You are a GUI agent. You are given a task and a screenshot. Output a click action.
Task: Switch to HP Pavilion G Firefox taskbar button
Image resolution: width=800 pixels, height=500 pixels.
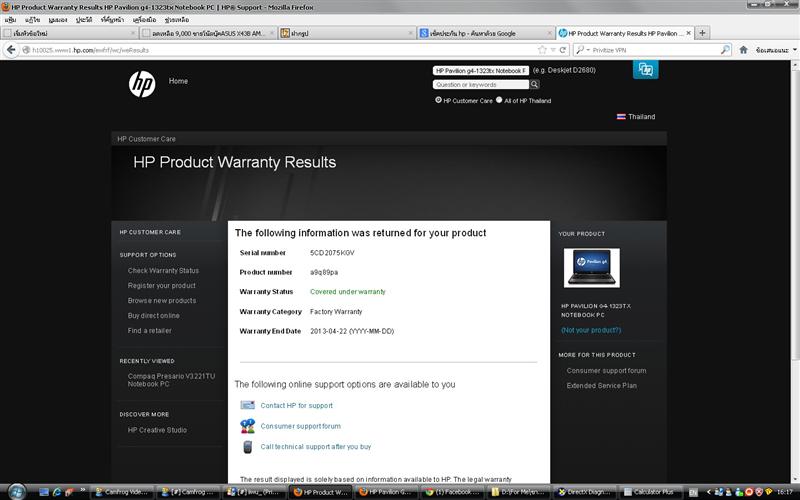(x=387, y=492)
